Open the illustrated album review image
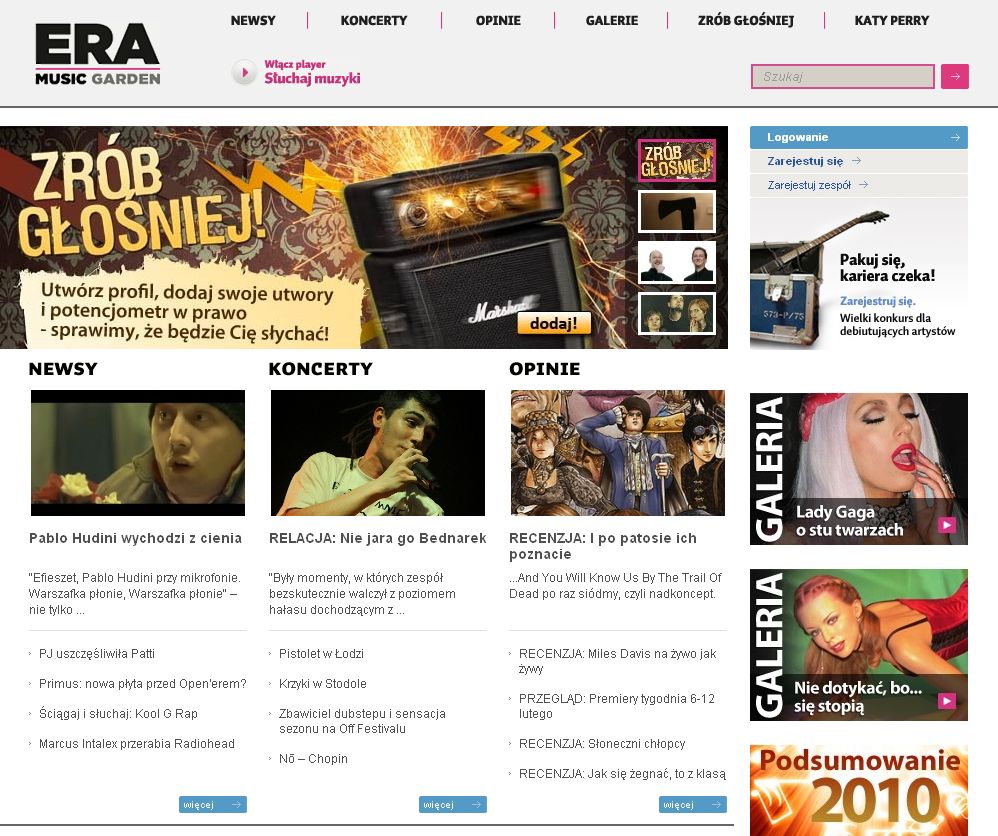 click(617, 453)
